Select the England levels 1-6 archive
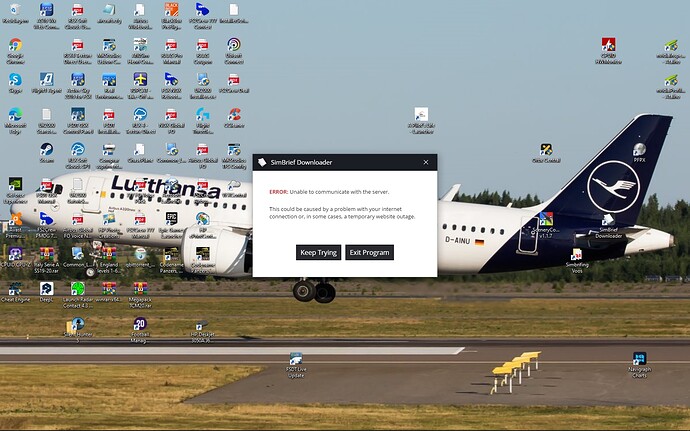 pyautogui.click(x=109, y=259)
